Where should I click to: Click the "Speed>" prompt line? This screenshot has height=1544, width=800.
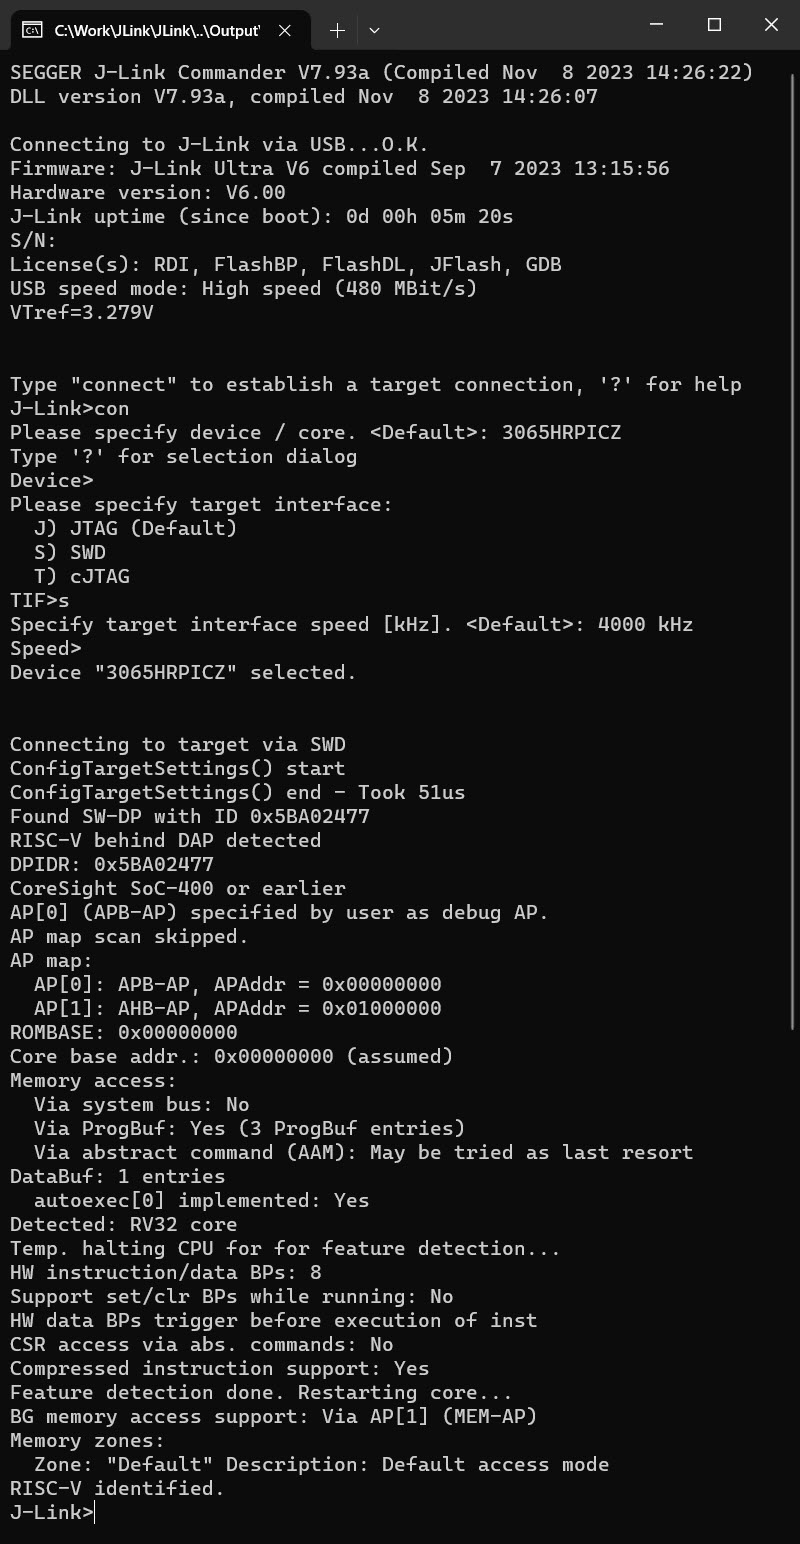coord(46,648)
